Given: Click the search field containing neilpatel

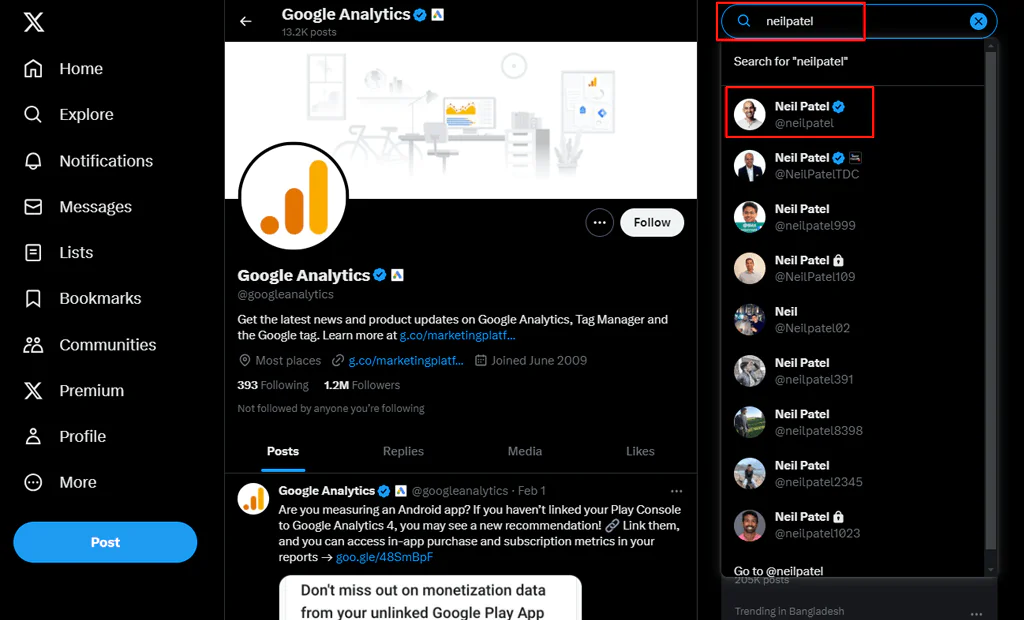Looking at the screenshot, I should click(859, 22).
